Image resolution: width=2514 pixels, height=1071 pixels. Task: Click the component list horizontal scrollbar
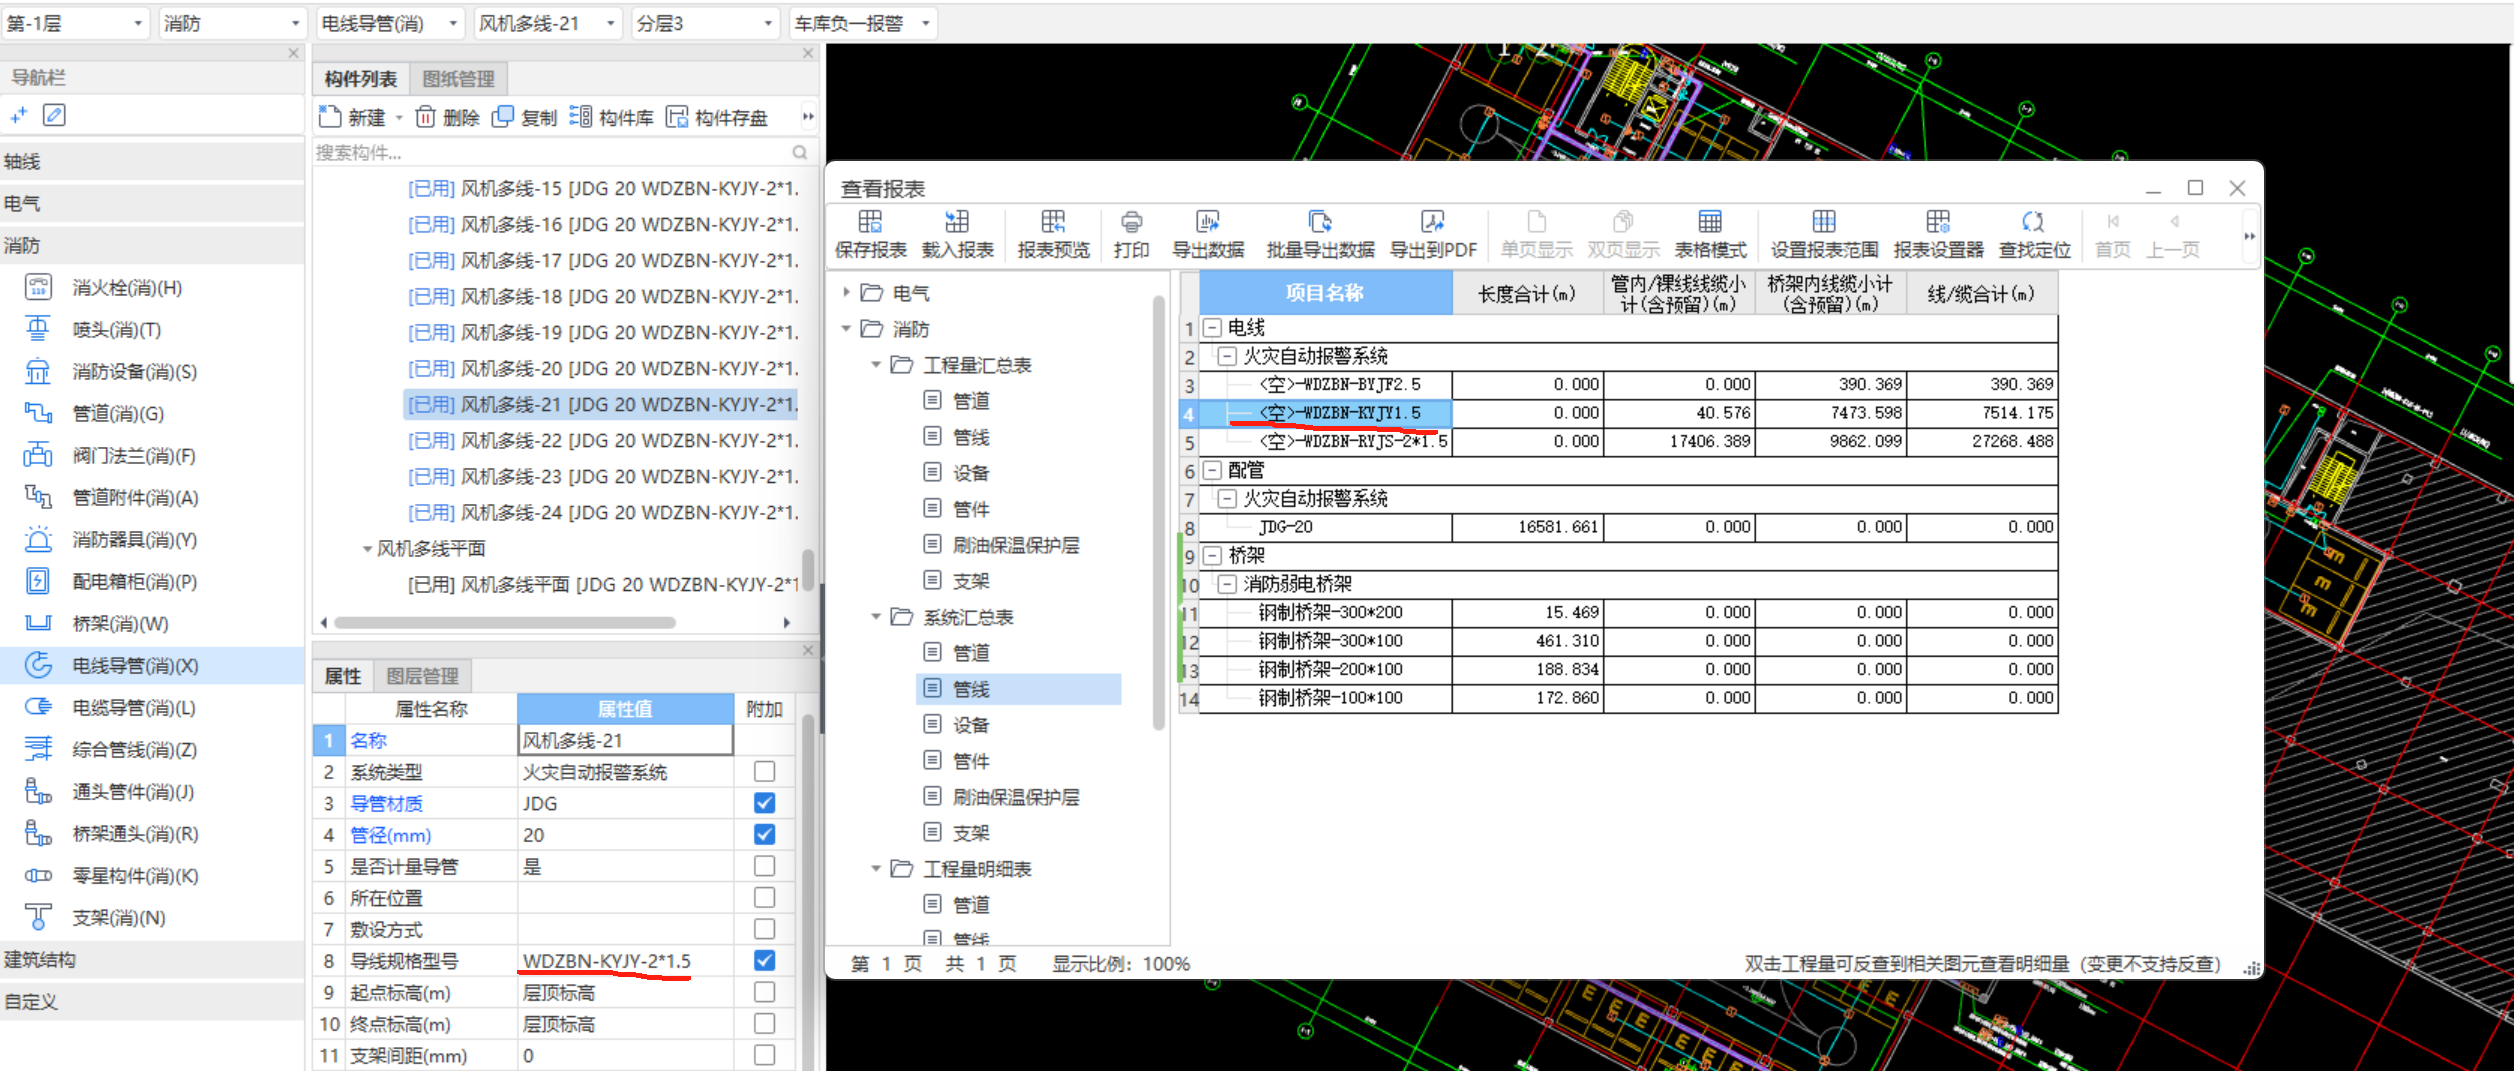tap(505, 623)
